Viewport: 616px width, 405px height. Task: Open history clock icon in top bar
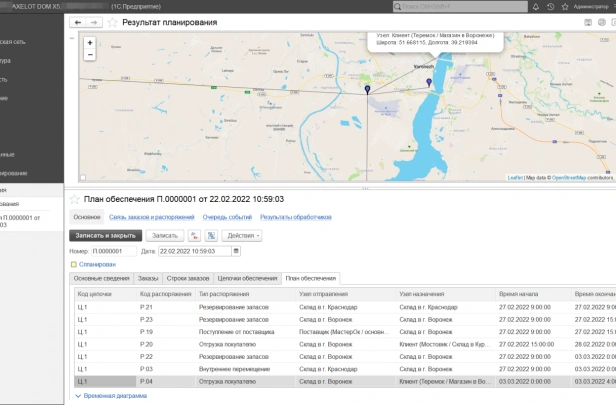click(x=550, y=7)
